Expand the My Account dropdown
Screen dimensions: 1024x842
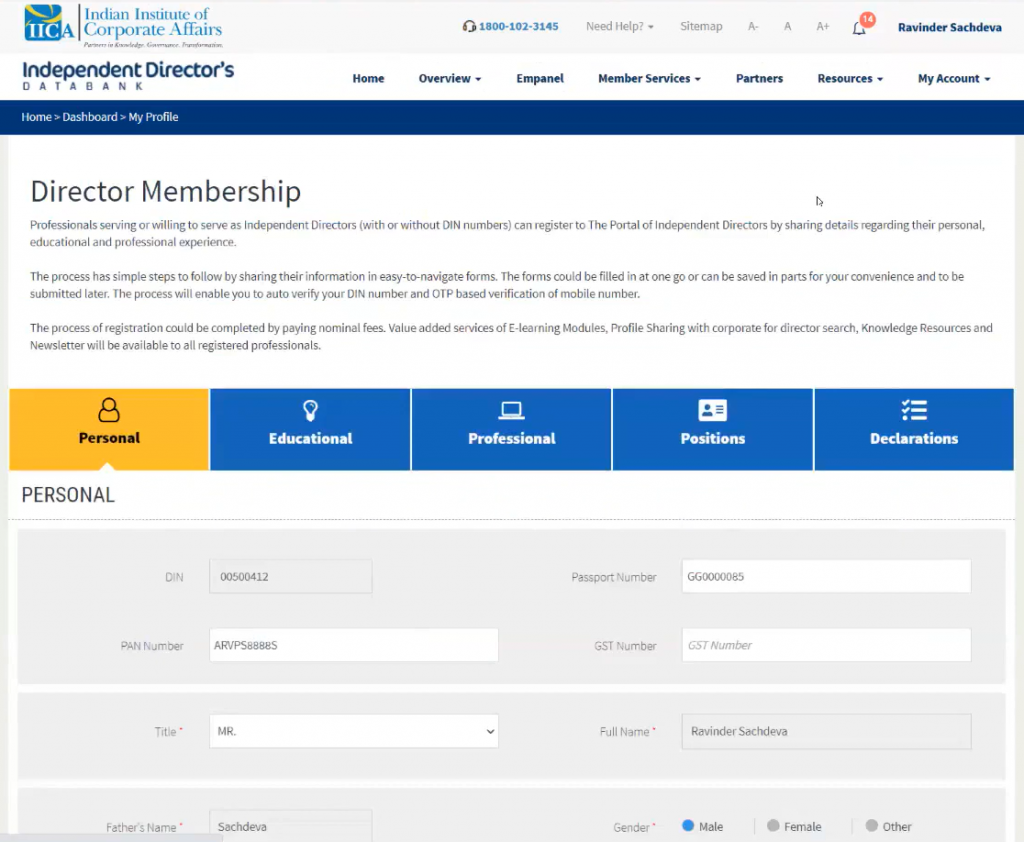pos(954,79)
